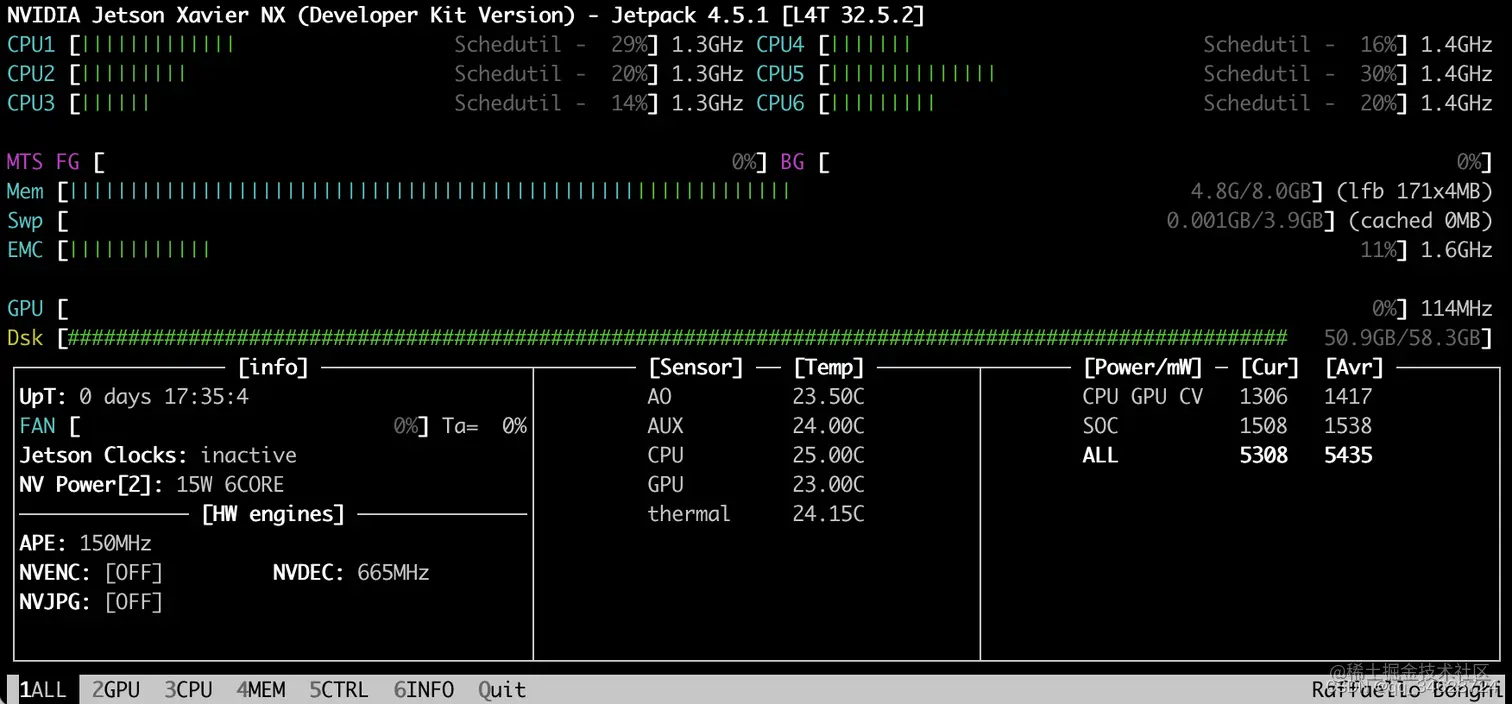Click the Swp label
Image resolution: width=1512 pixels, height=704 pixels.
pyautogui.click(x=25, y=221)
